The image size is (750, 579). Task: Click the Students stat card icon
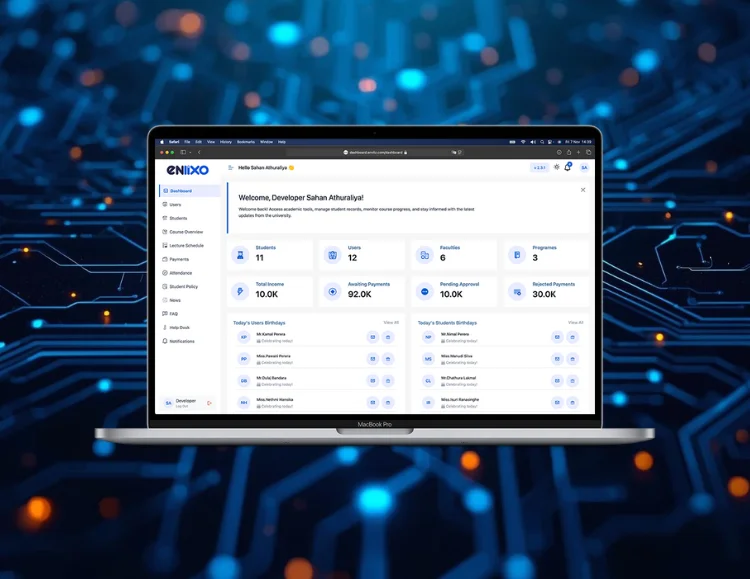tap(239, 255)
